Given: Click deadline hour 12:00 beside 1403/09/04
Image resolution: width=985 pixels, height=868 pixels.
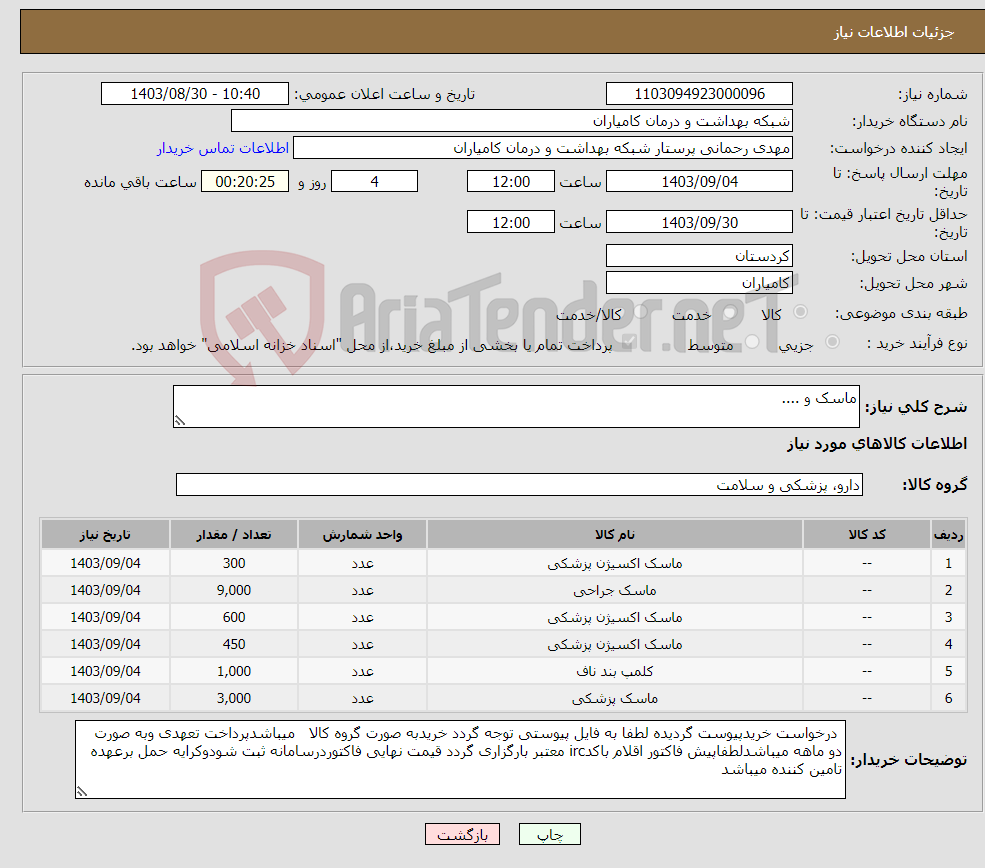Looking at the screenshot, I should pyautogui.click(x=511, y=182).
